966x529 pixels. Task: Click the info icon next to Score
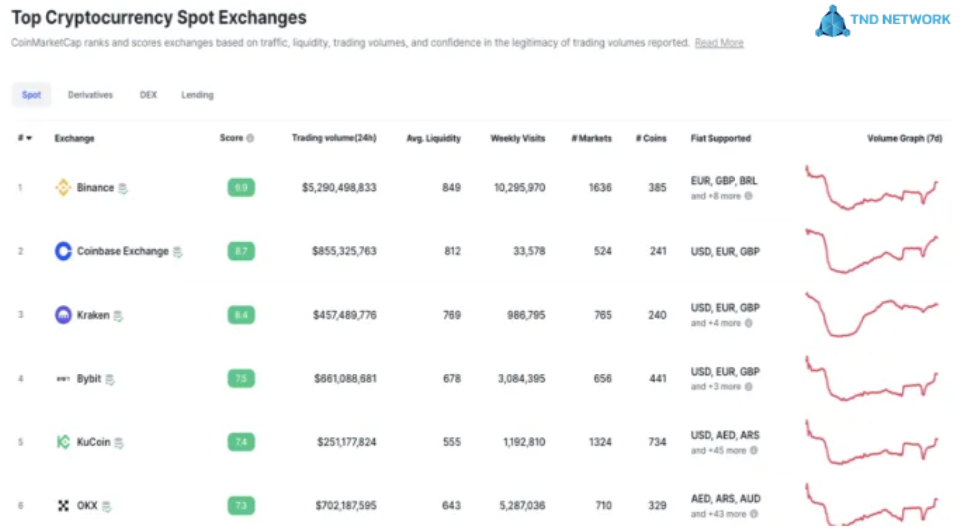click(250, 139)
